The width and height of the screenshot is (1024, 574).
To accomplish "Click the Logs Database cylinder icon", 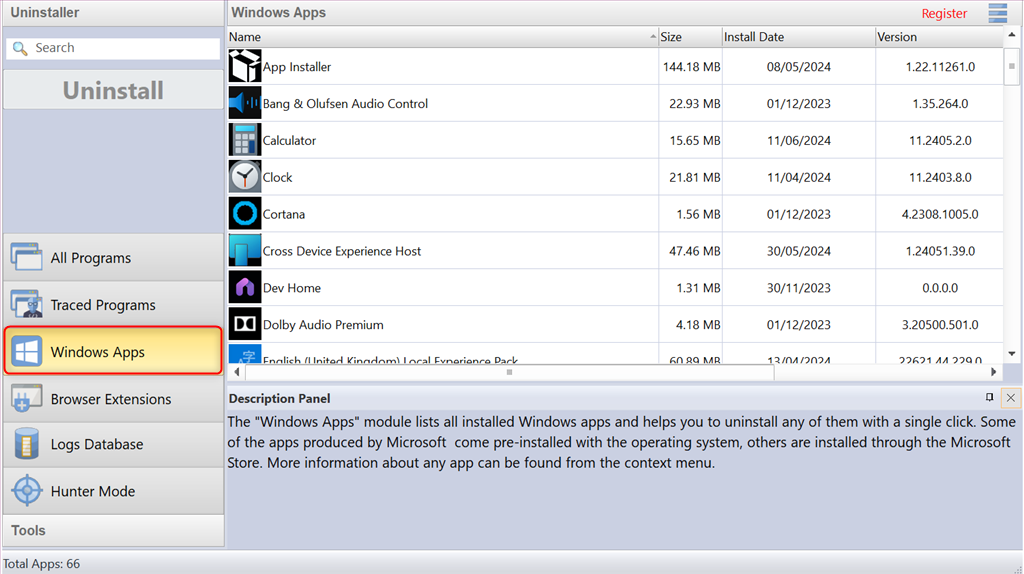I will 27,444.
